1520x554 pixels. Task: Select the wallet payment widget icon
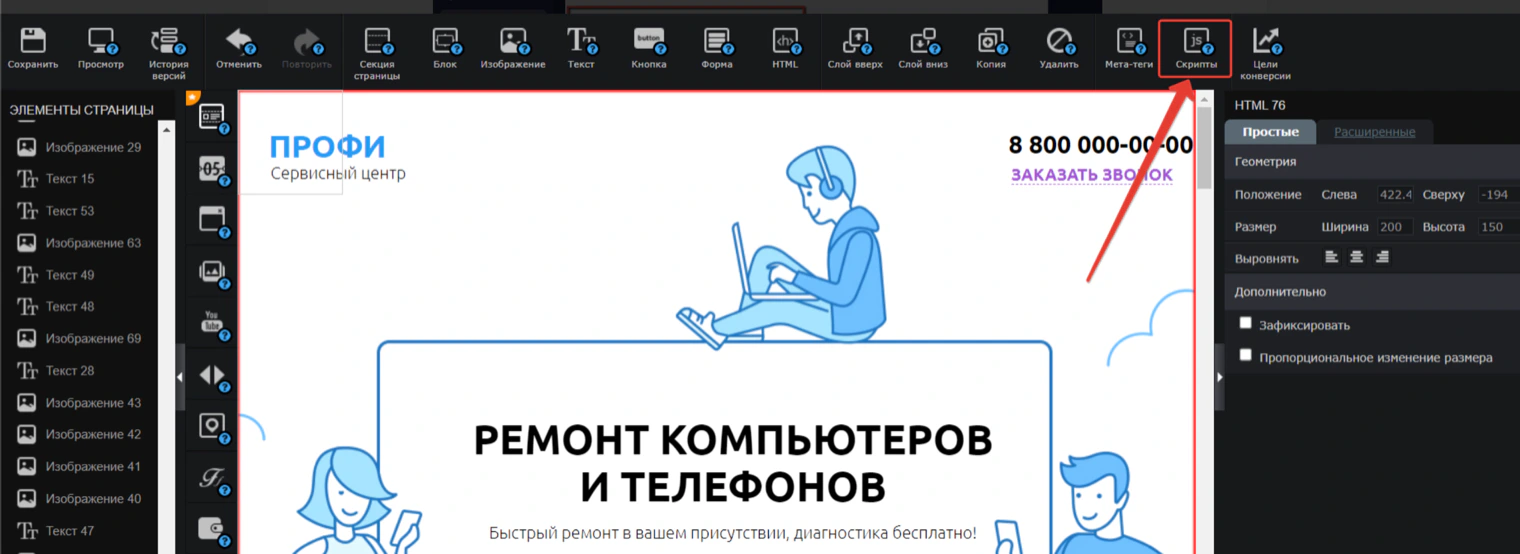pyautogui.click(x=213, y=528)
